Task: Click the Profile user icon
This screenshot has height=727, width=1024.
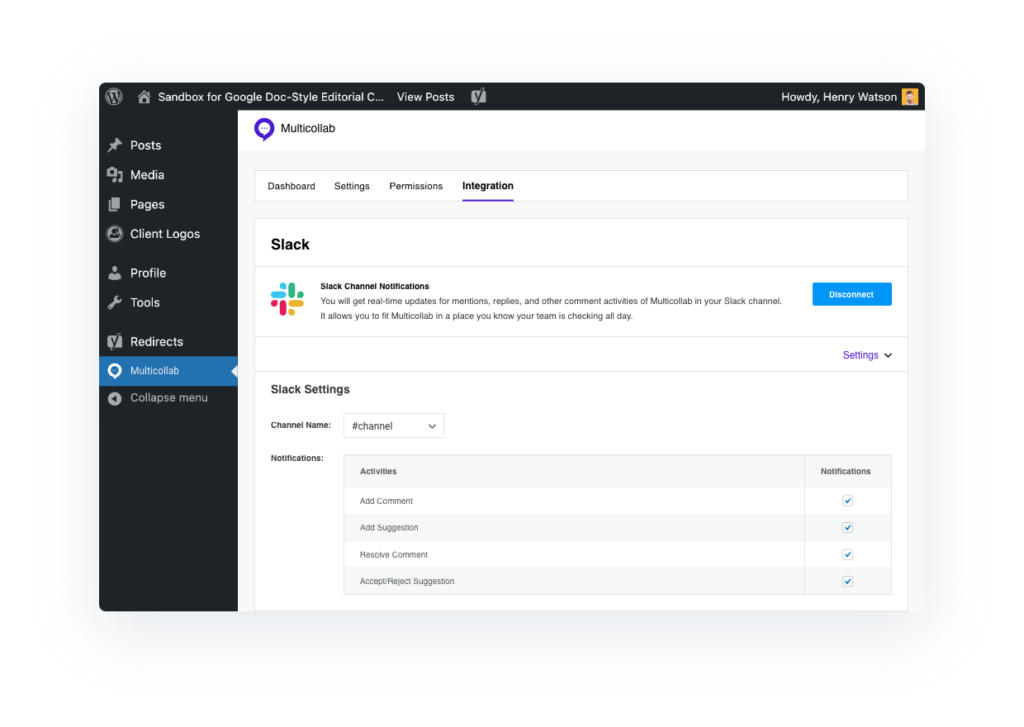Action: tap(115, 273)
